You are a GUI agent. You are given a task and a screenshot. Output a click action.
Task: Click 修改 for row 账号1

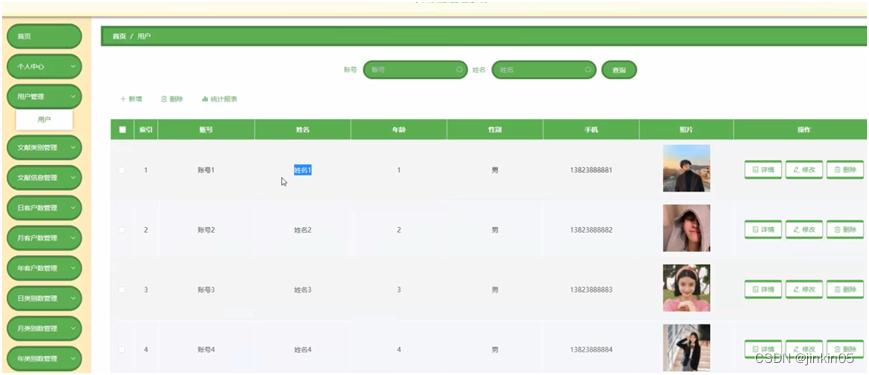point(804,169)
